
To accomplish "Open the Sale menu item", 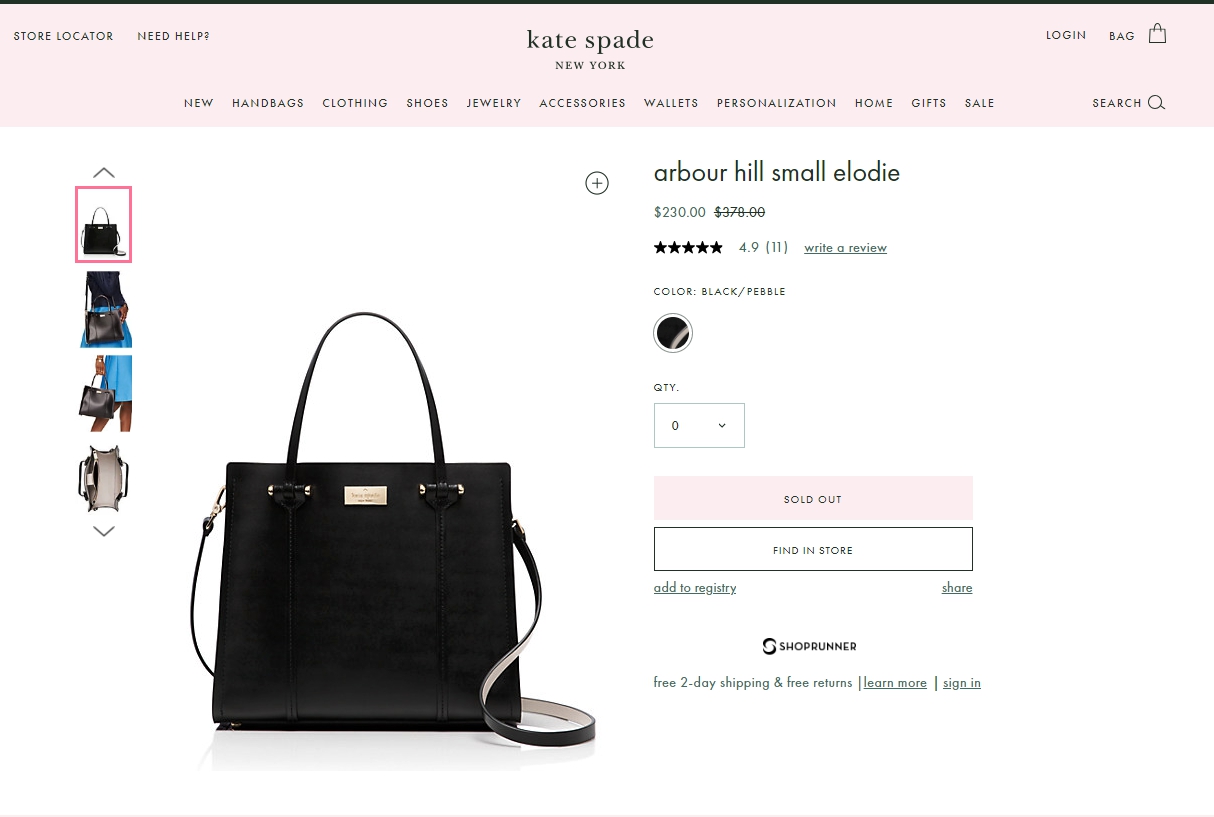I will click(x=980, y=103).
